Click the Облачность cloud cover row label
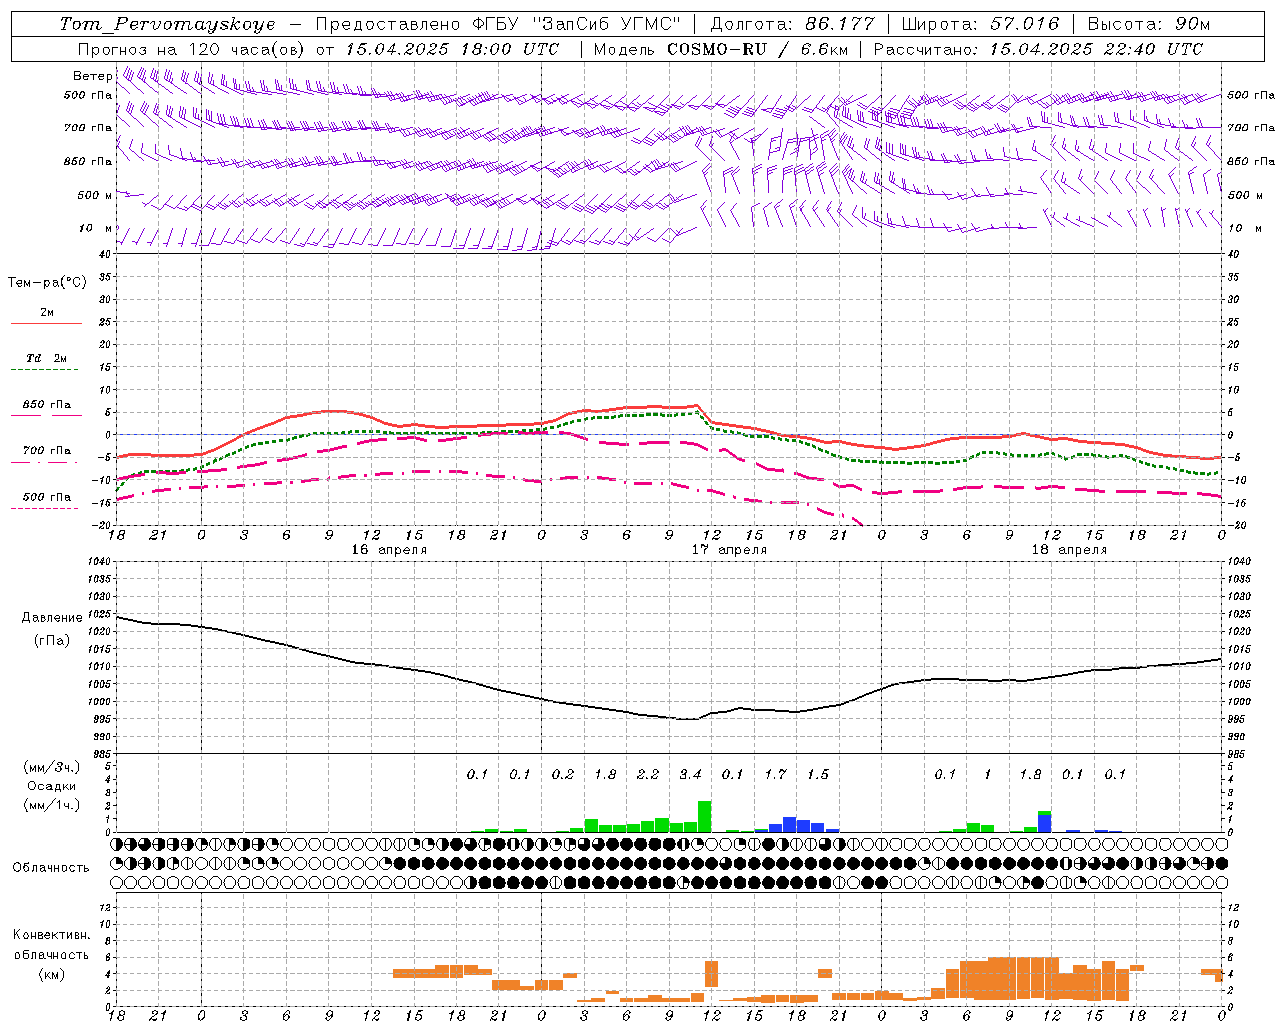Screen dimensions: 1280x1024 tap(51, 867)
